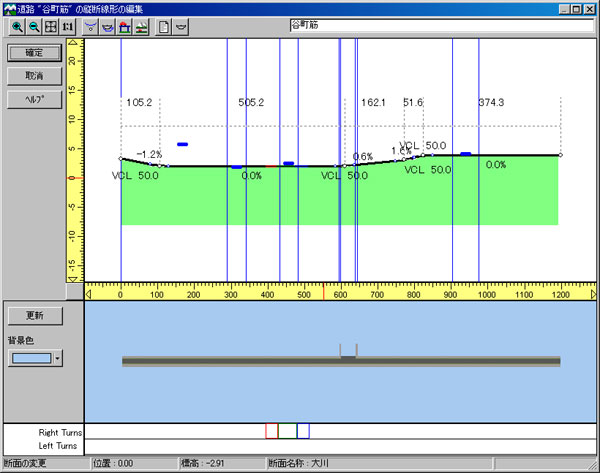Close the profile editing window
This screenshot has height=473, width=600.
[x=590, y=9]
